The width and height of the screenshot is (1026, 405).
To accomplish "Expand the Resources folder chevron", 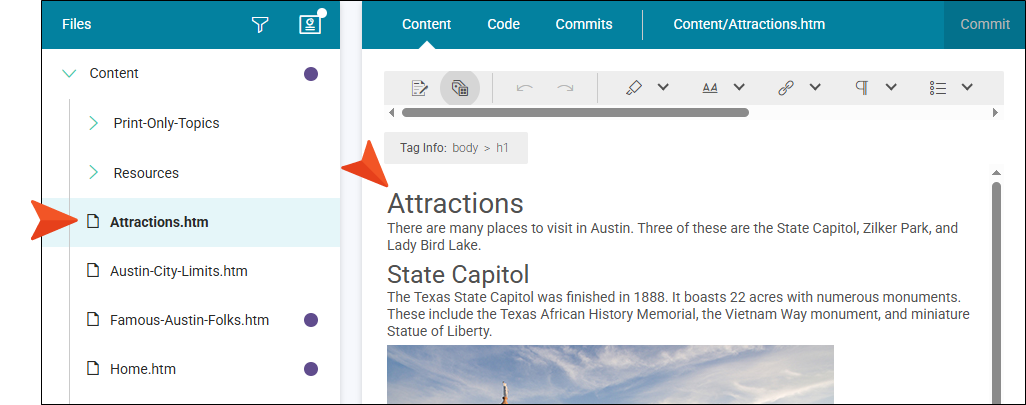I will pos(94,173).
